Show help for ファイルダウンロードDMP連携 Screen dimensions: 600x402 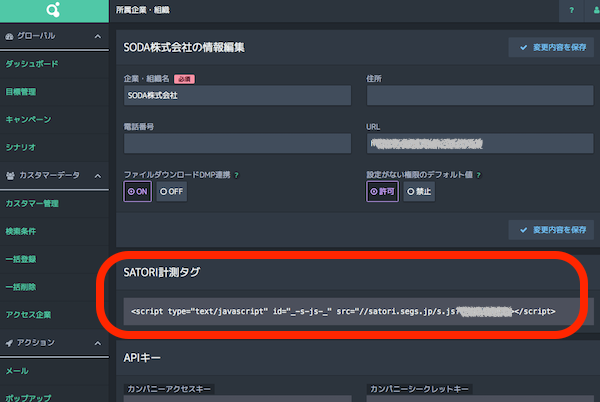[236, 175]
